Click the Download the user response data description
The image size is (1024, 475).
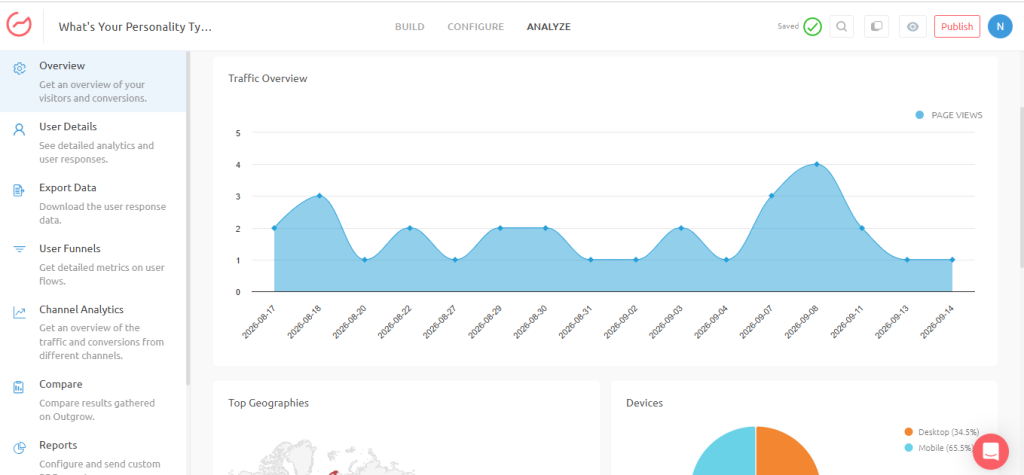click(x=103, y=214)
